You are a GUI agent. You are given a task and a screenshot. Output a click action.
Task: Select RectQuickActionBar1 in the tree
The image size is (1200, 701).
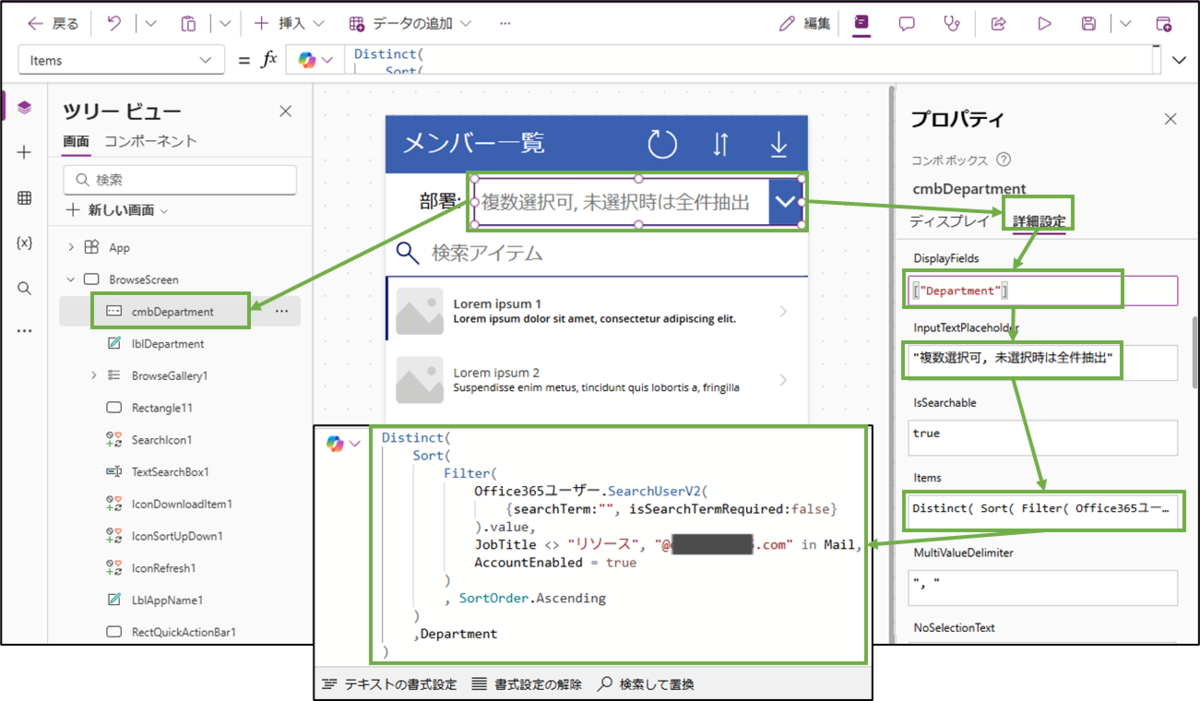[183, 631]
